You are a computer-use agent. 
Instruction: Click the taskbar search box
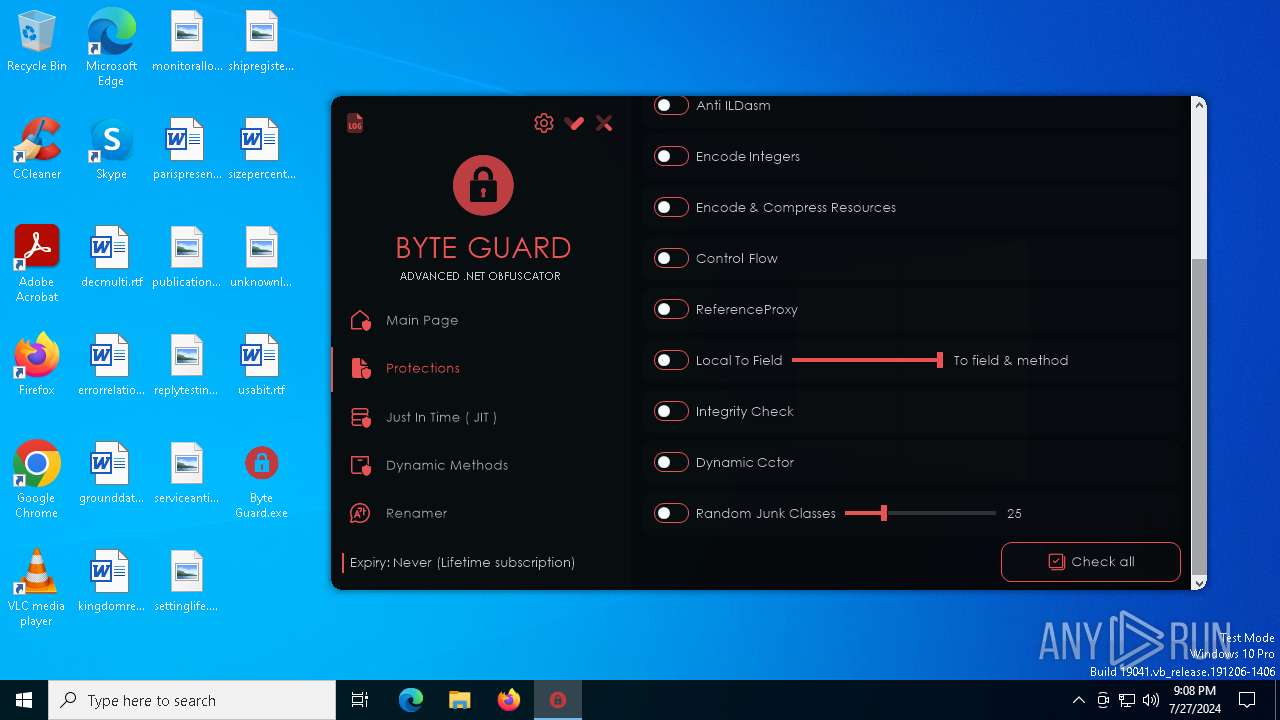pyautogui.click(x=192, y=700)
